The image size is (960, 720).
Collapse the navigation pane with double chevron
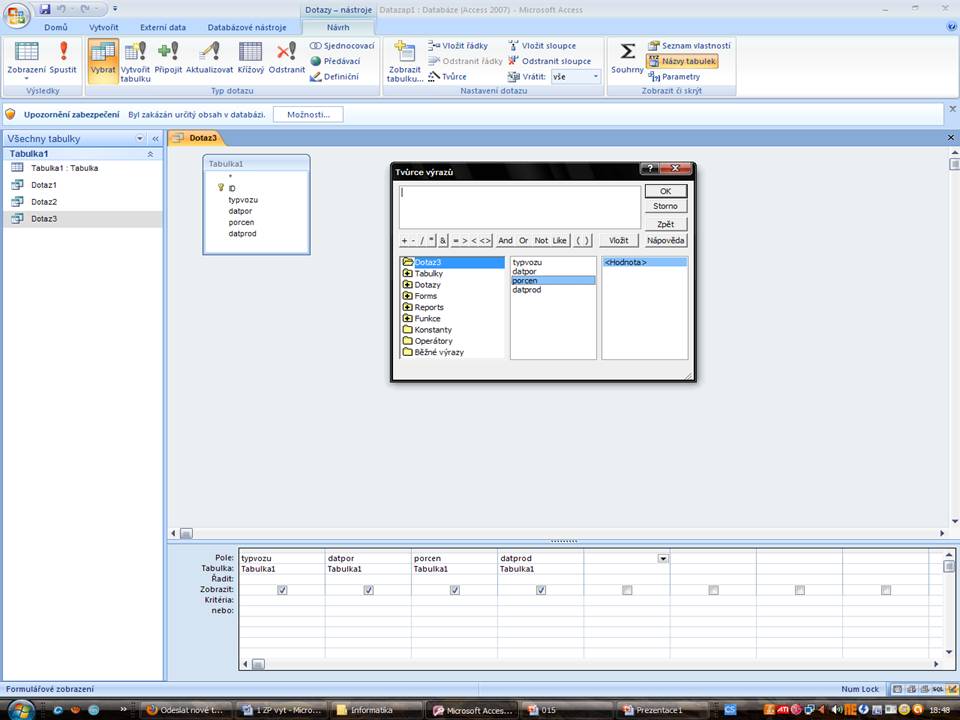[156, 139]
